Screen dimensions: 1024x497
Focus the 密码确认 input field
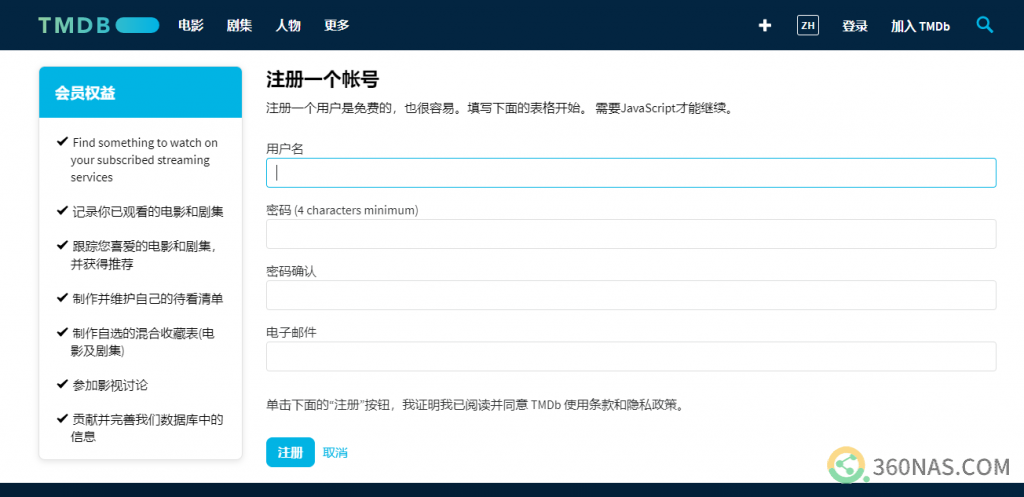(x=631, y=295)
